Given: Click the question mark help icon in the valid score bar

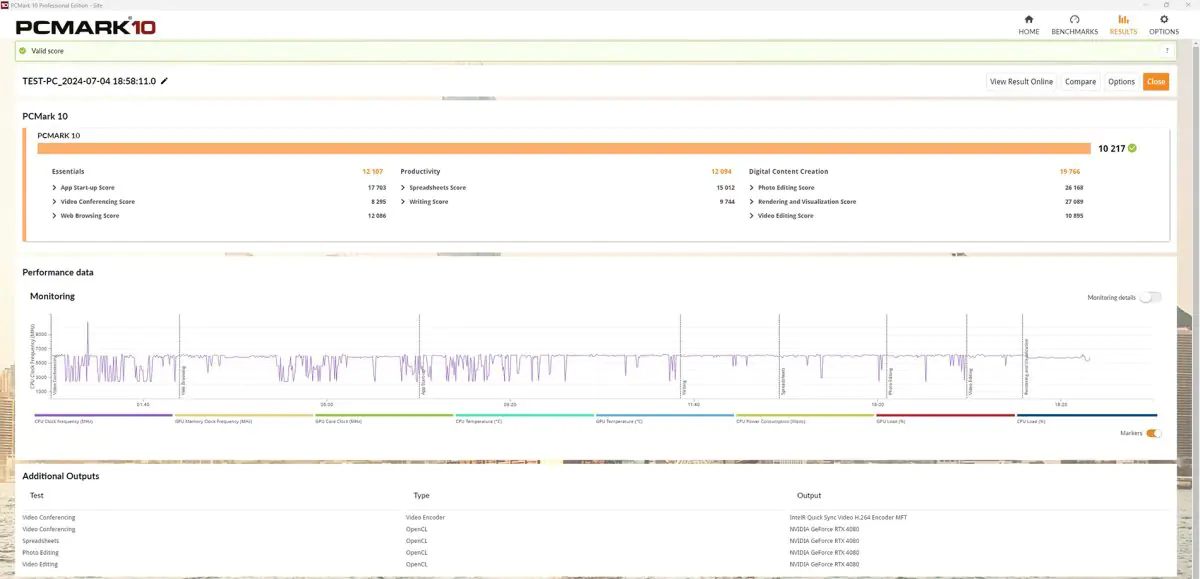Looking at the screenshot, I should (1166, 50).
